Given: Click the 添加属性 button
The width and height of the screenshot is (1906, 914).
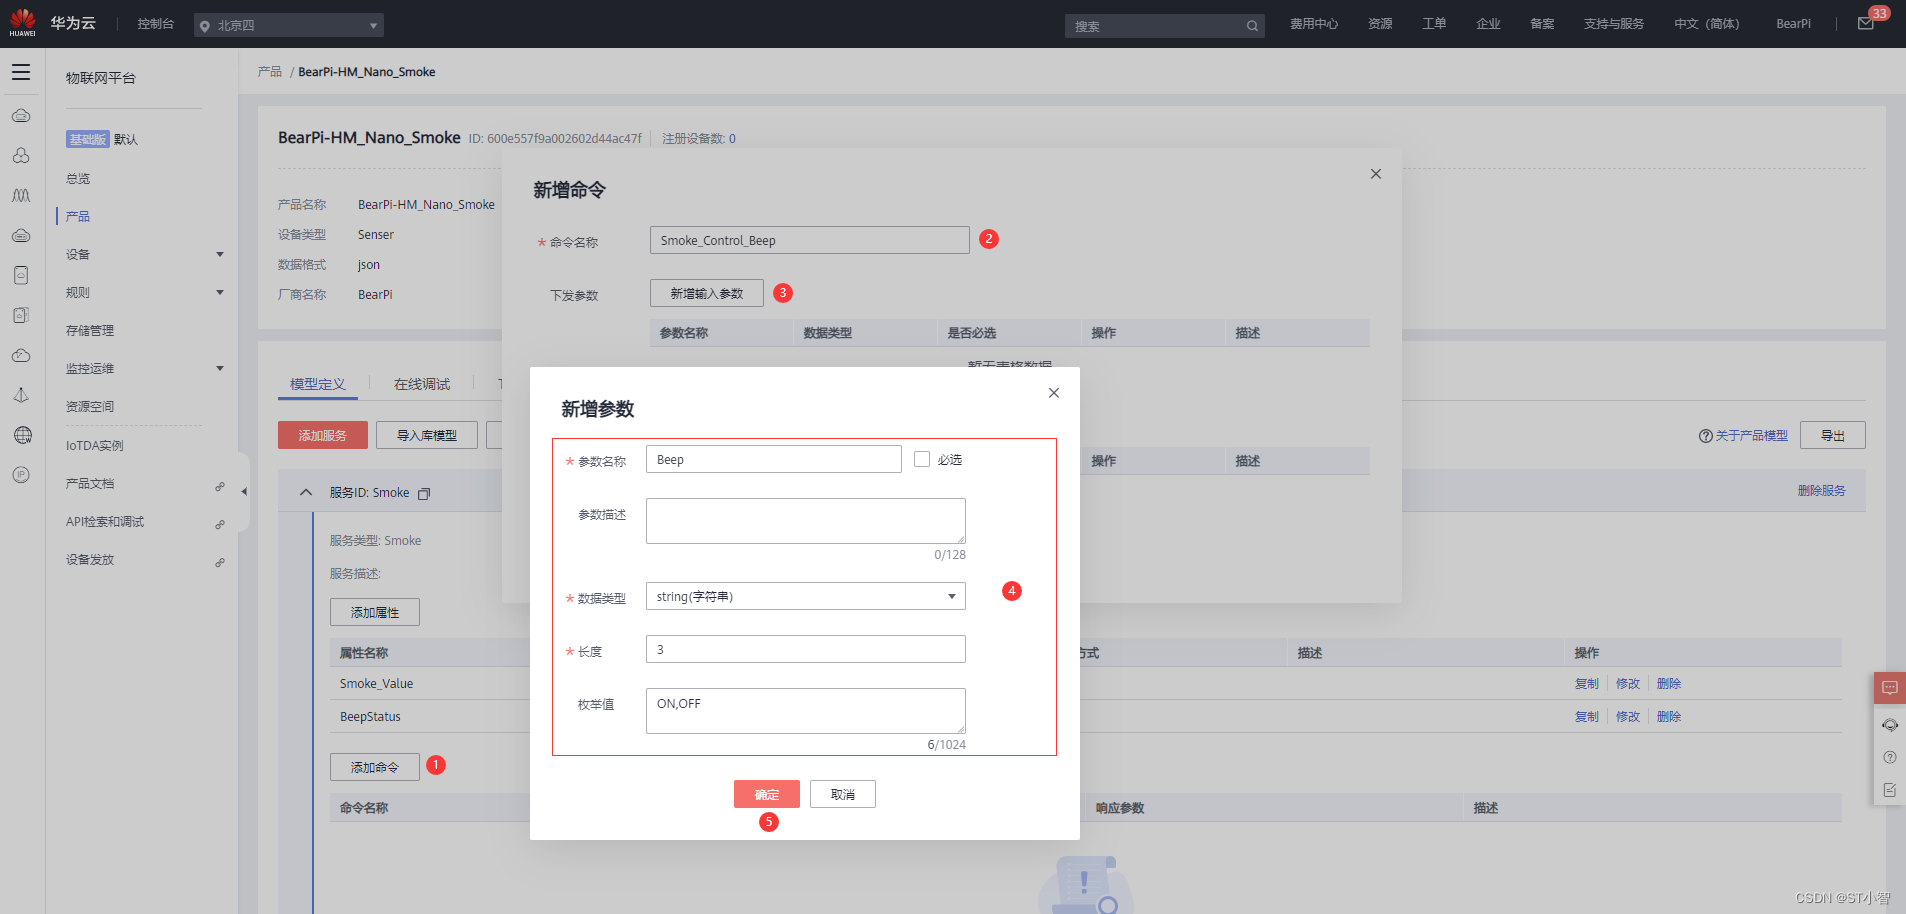Looking at the screenshot, I should pos(375,612).
